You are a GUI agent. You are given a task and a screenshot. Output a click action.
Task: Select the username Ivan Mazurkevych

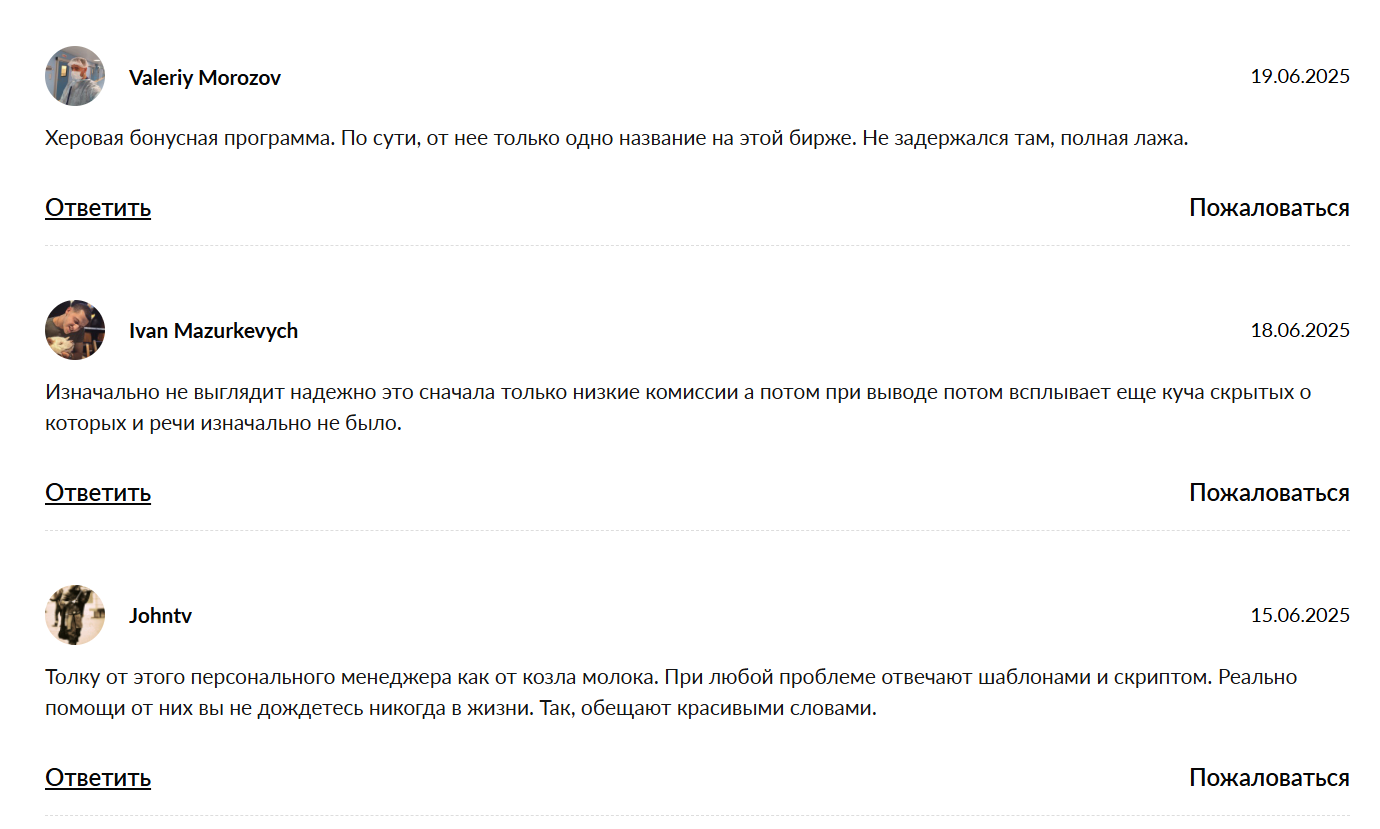pyautogui.click(x=213, y=330)
